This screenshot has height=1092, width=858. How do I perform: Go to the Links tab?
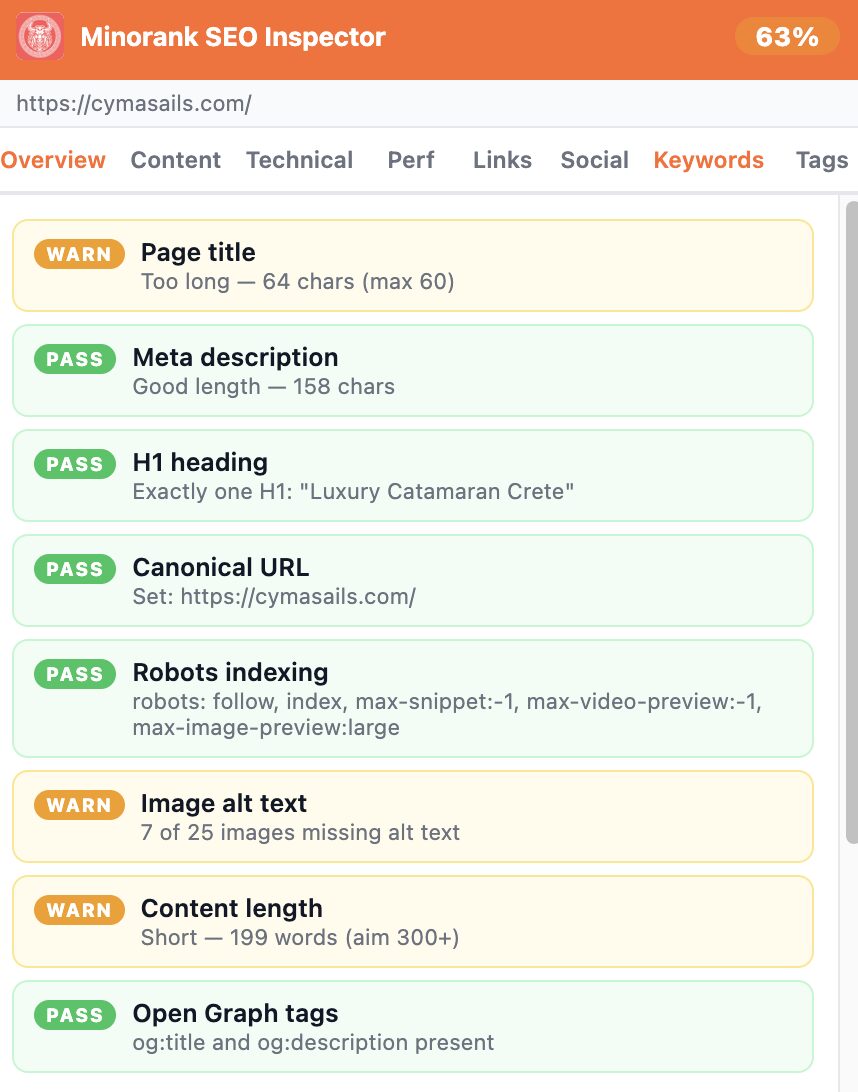pos(502,159)
